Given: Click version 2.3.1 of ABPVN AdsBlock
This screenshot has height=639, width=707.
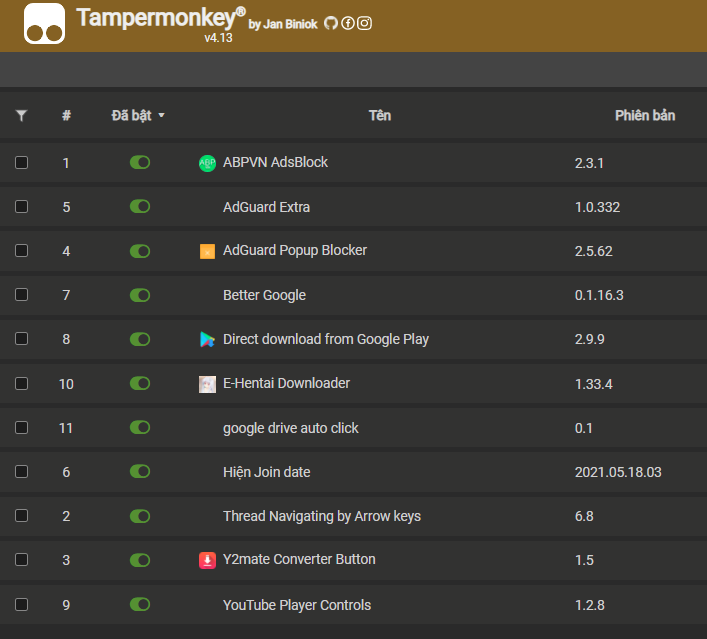Looking at the screenshot, I should pyautogui.click(x=589, y=163).
